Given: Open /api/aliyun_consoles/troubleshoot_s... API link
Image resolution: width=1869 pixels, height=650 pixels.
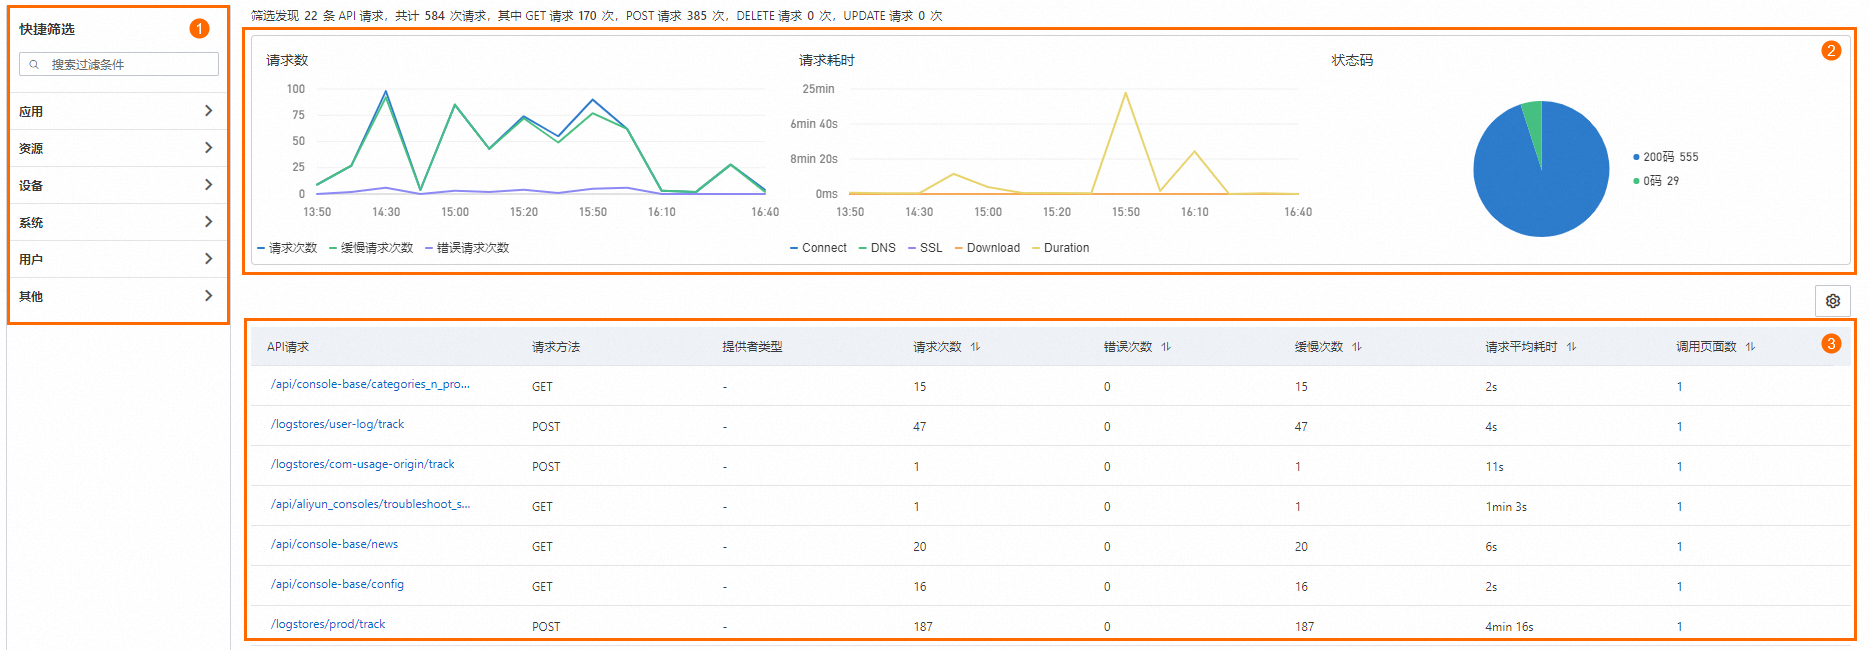Looking at the screenshot, I should (370, 504).
